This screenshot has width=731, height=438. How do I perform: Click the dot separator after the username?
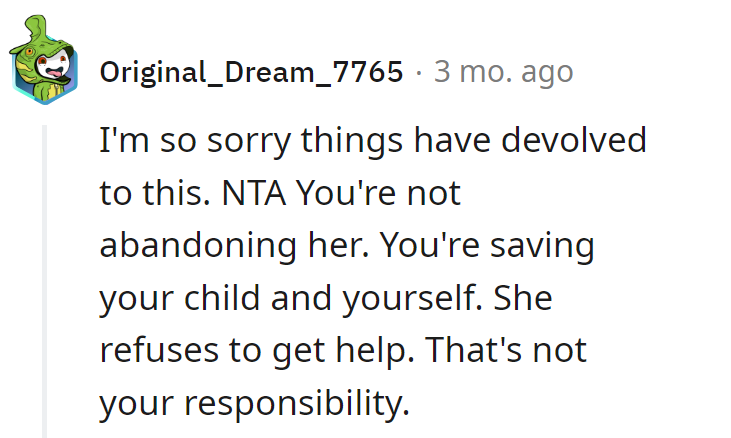pos(418,72)
